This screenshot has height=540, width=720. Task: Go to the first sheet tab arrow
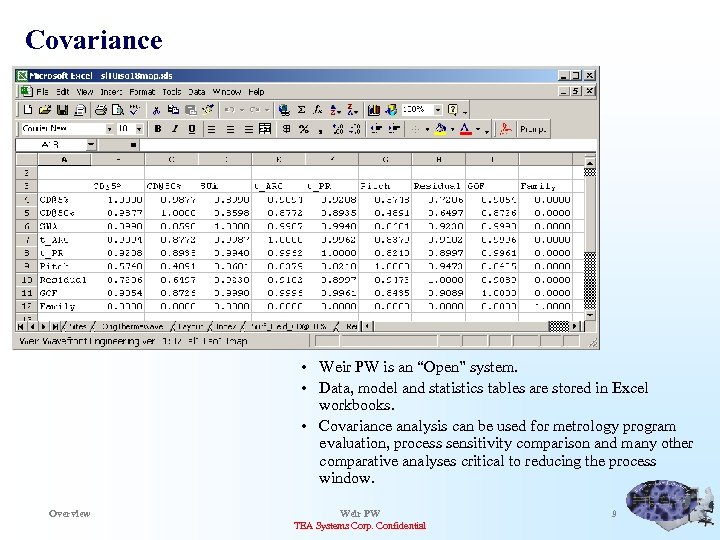coord(21,326)
